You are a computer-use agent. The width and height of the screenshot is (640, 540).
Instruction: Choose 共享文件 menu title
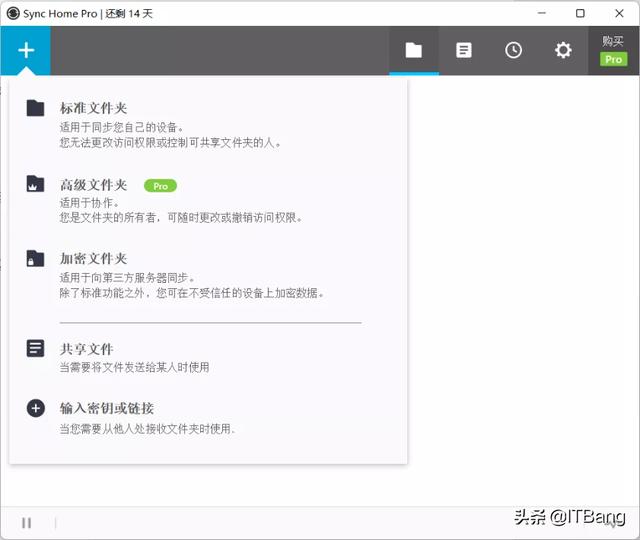pos(87,349)
